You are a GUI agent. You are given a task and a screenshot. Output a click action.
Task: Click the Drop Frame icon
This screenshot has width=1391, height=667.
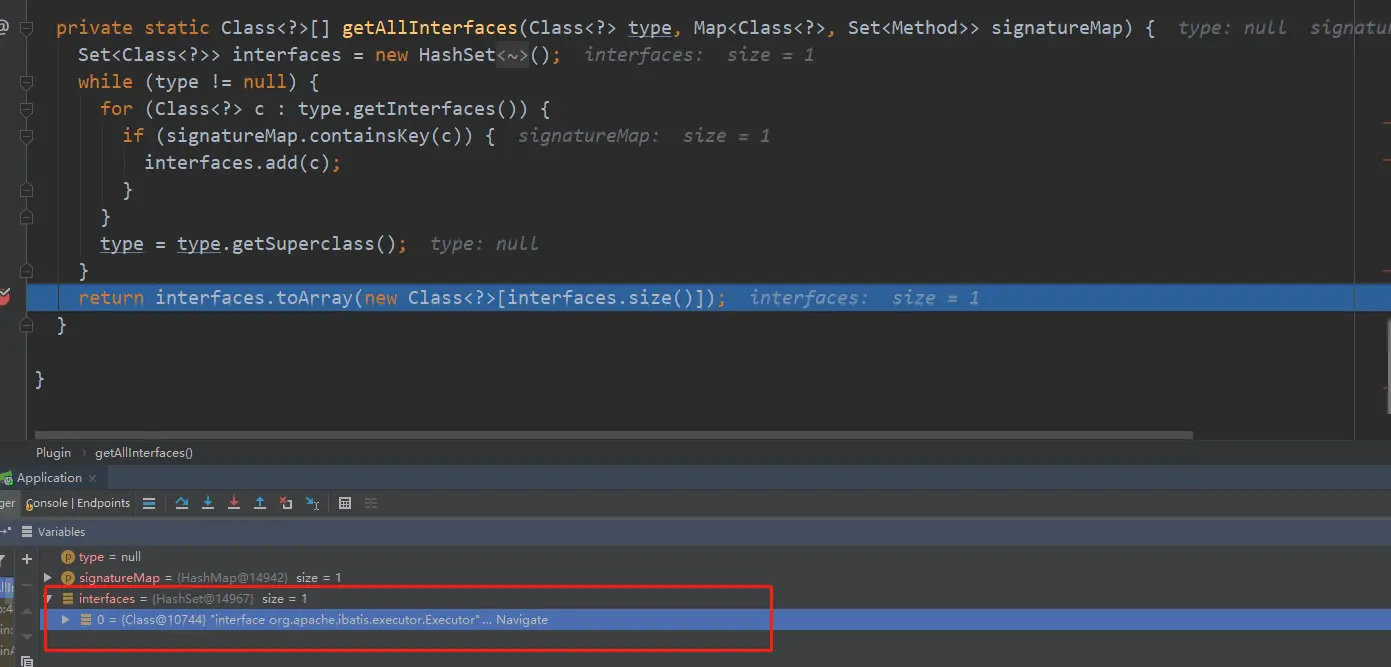click(286, 503)
